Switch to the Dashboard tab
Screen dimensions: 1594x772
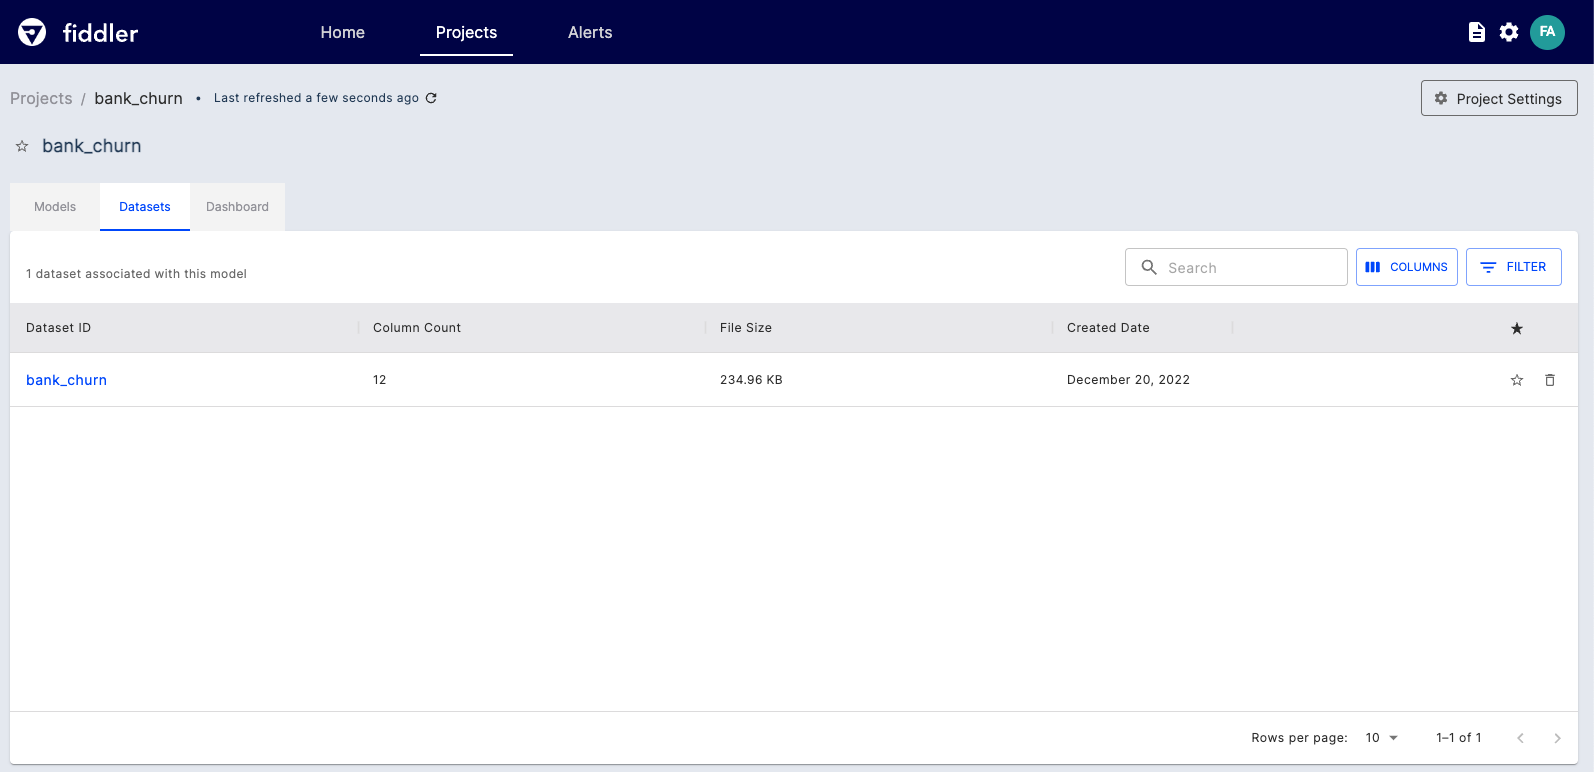[x=237, y=207]
